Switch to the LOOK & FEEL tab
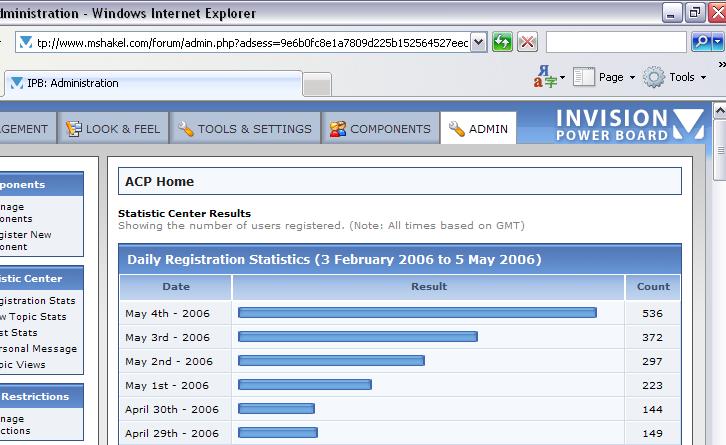Screen dimensions: 726x445 tap(112, 129)
